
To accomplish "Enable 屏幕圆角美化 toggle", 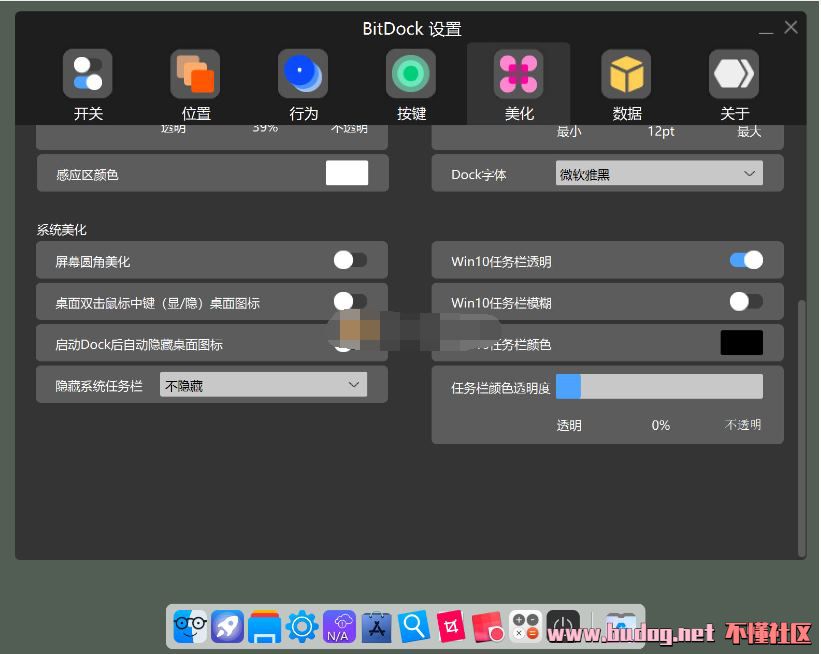I will [x=350, y=260].
